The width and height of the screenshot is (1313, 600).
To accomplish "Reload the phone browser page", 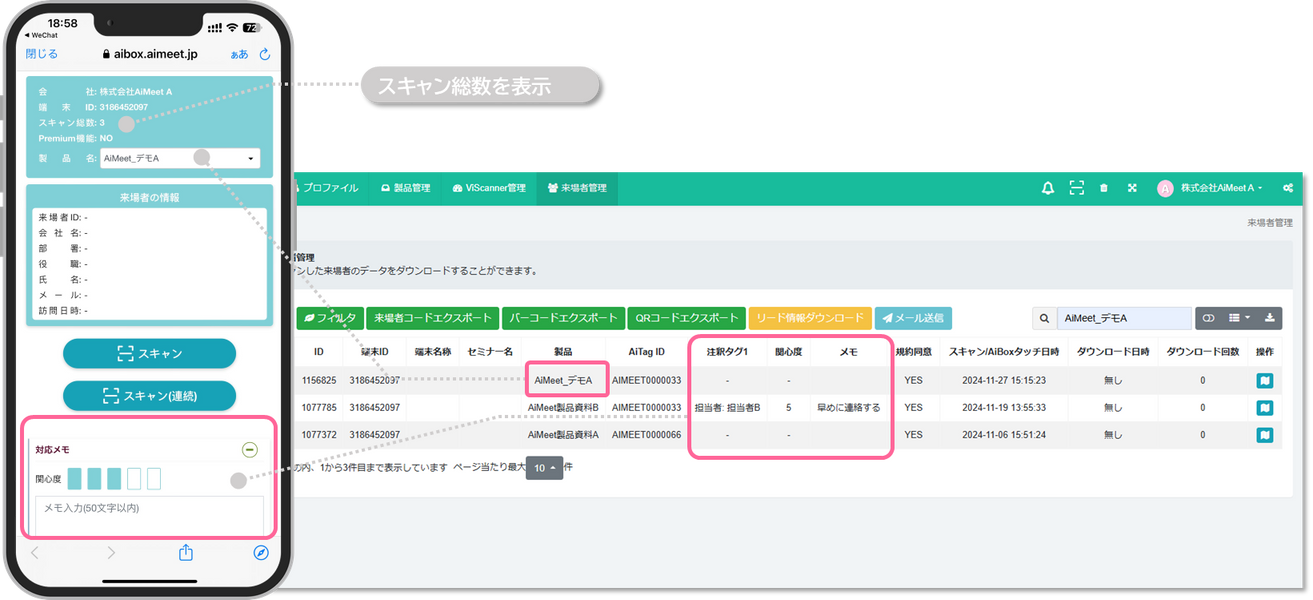I will click(x=265, y=54).
